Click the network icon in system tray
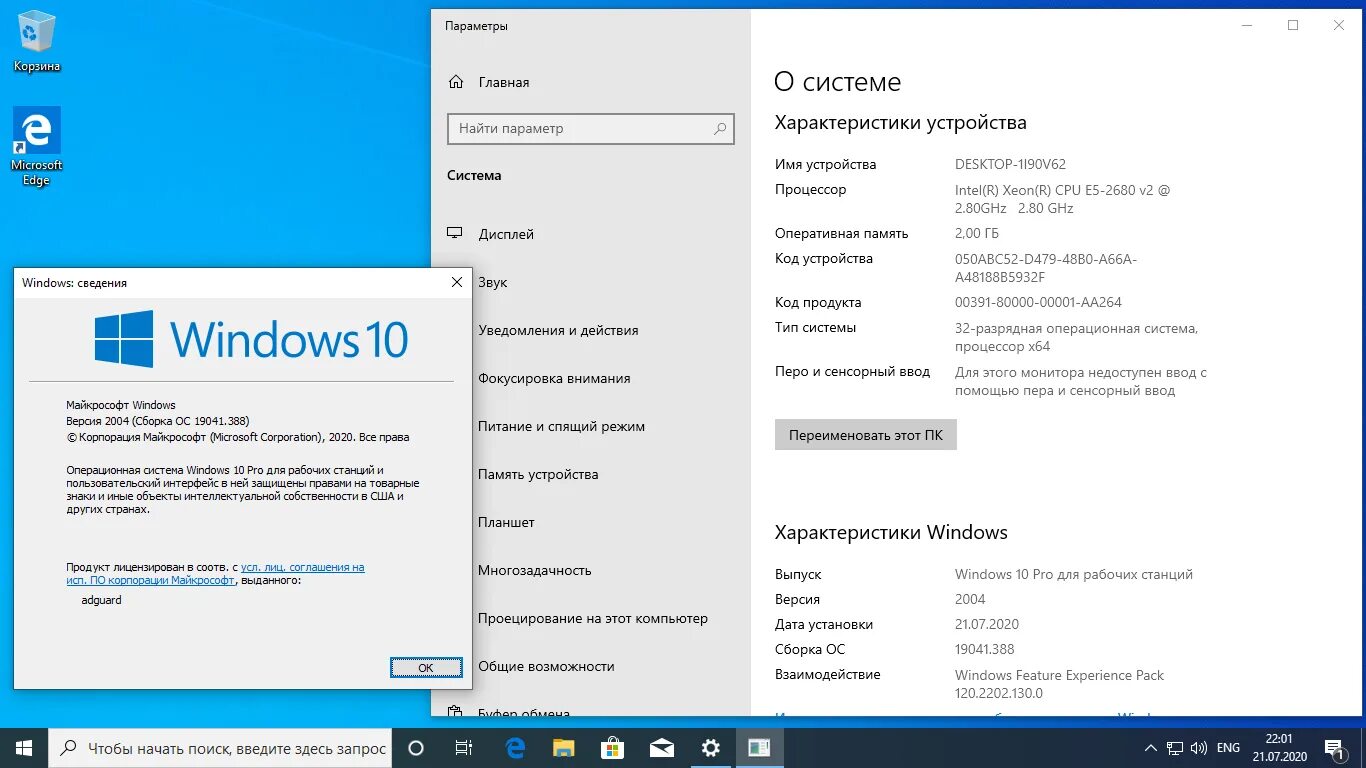This screenshot has width=1366, height=768. coord(1177,748)
